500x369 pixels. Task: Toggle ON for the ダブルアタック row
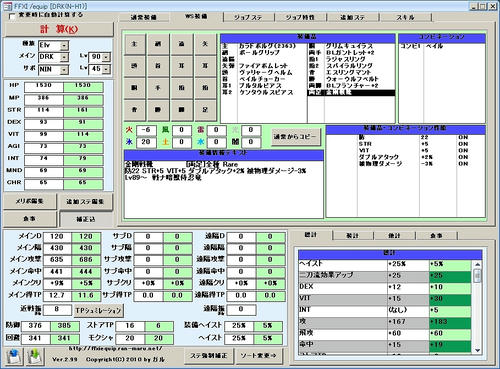pyautogui.click(x=463, y=157)
